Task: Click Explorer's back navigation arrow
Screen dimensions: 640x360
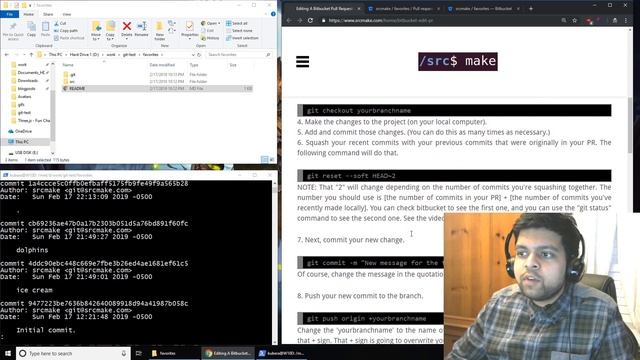Action: pyautogui.click(x=7, y=54)
